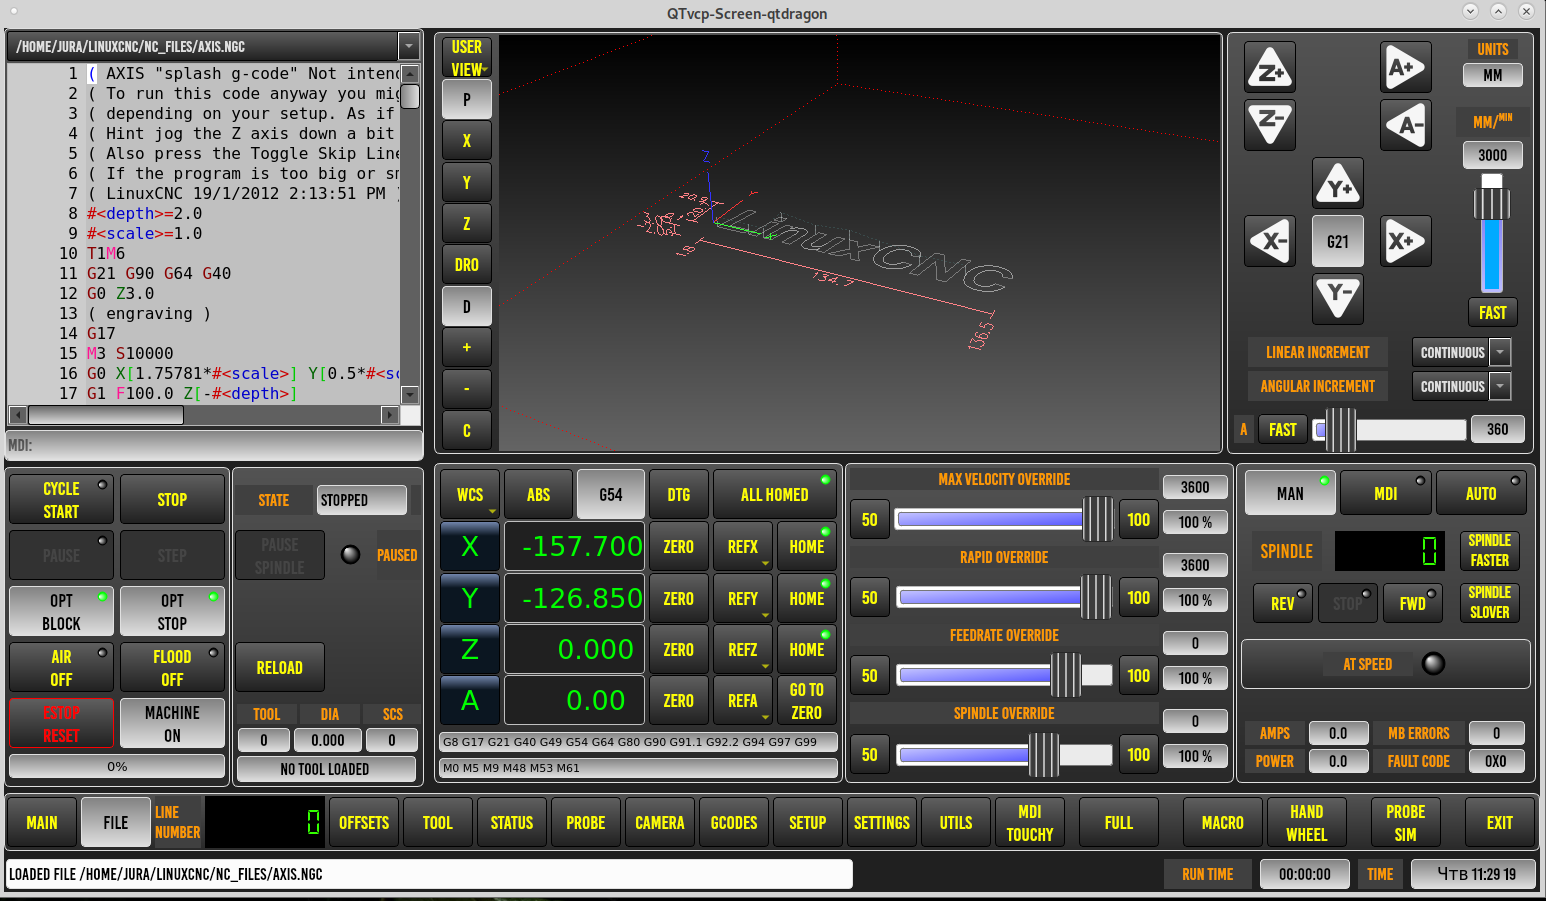The image size is (1546, 901).
Task: Switch to MAN manual mode
Action: tap(1290, 494)
